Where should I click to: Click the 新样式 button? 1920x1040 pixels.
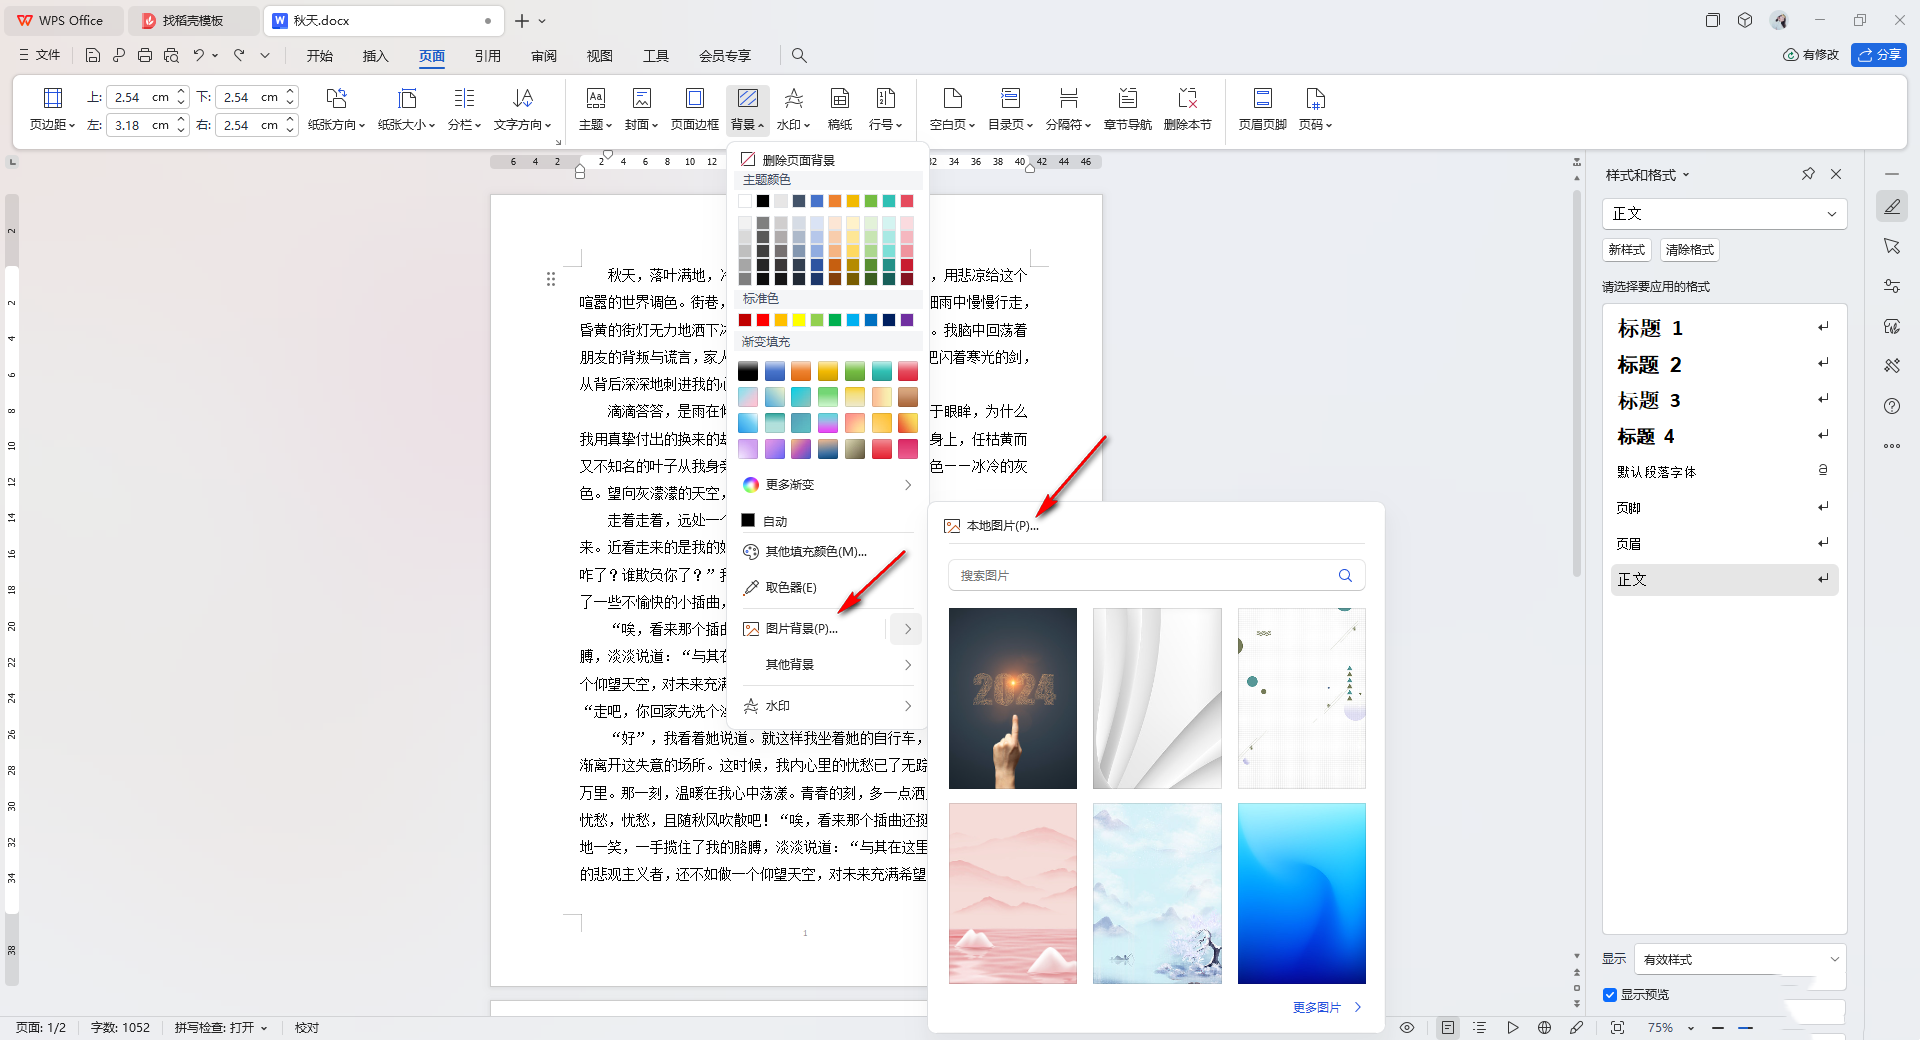tap(1627, 249)
